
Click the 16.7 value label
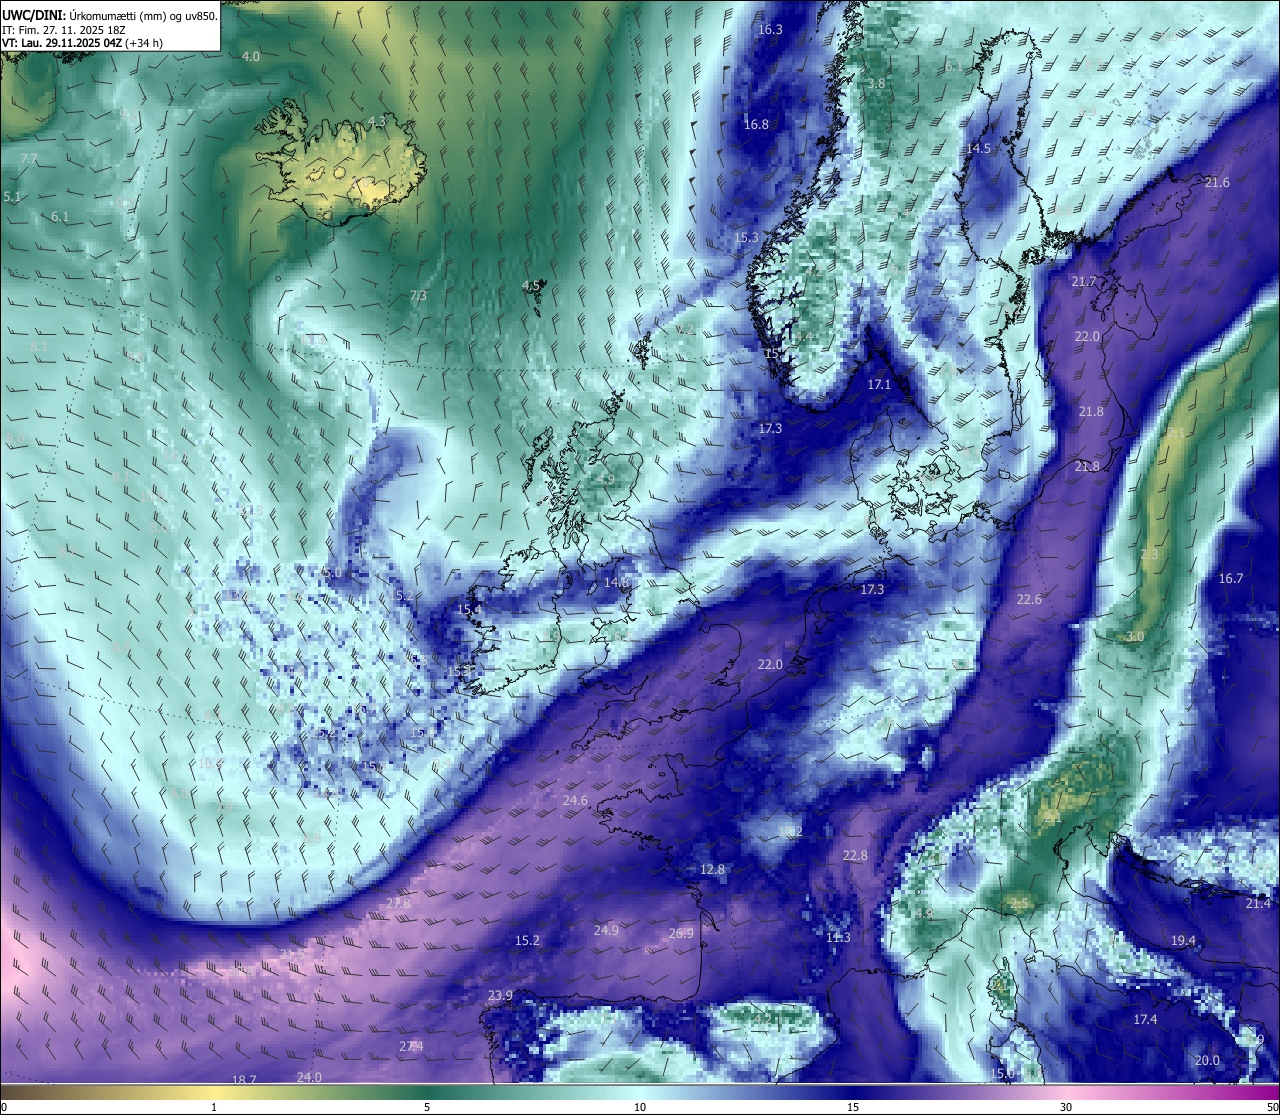click(1231, 579)
